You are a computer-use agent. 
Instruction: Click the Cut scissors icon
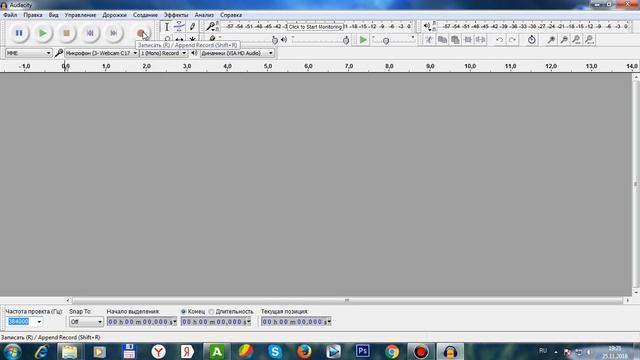(429, 40)
